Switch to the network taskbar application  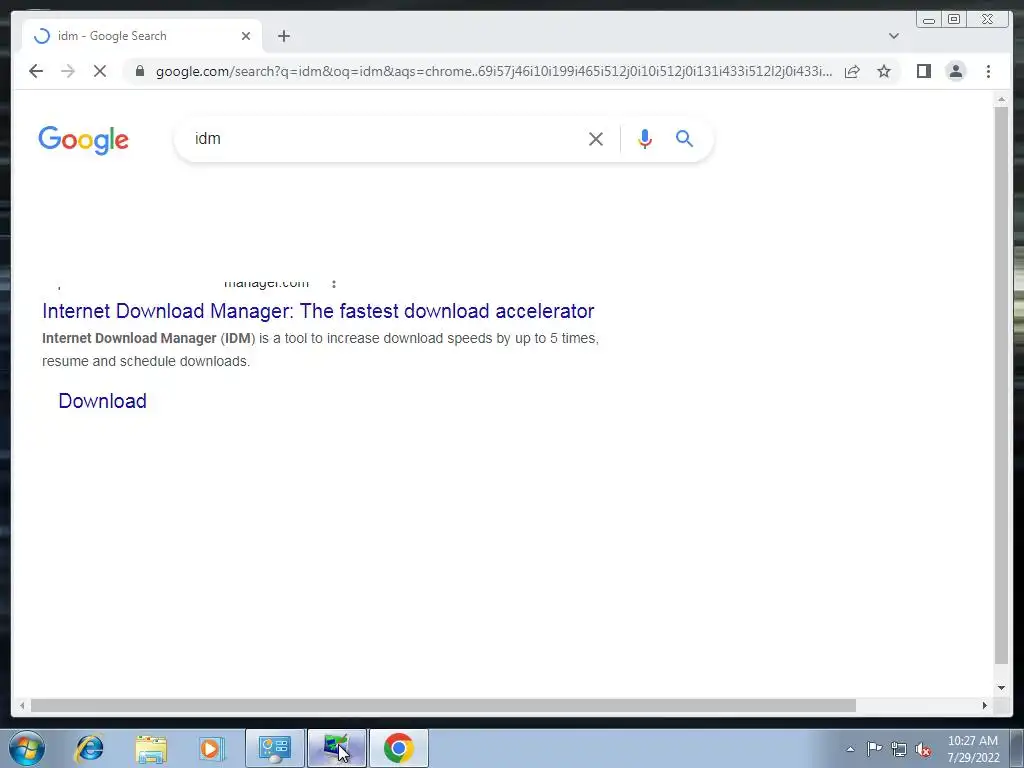point(336,749)
